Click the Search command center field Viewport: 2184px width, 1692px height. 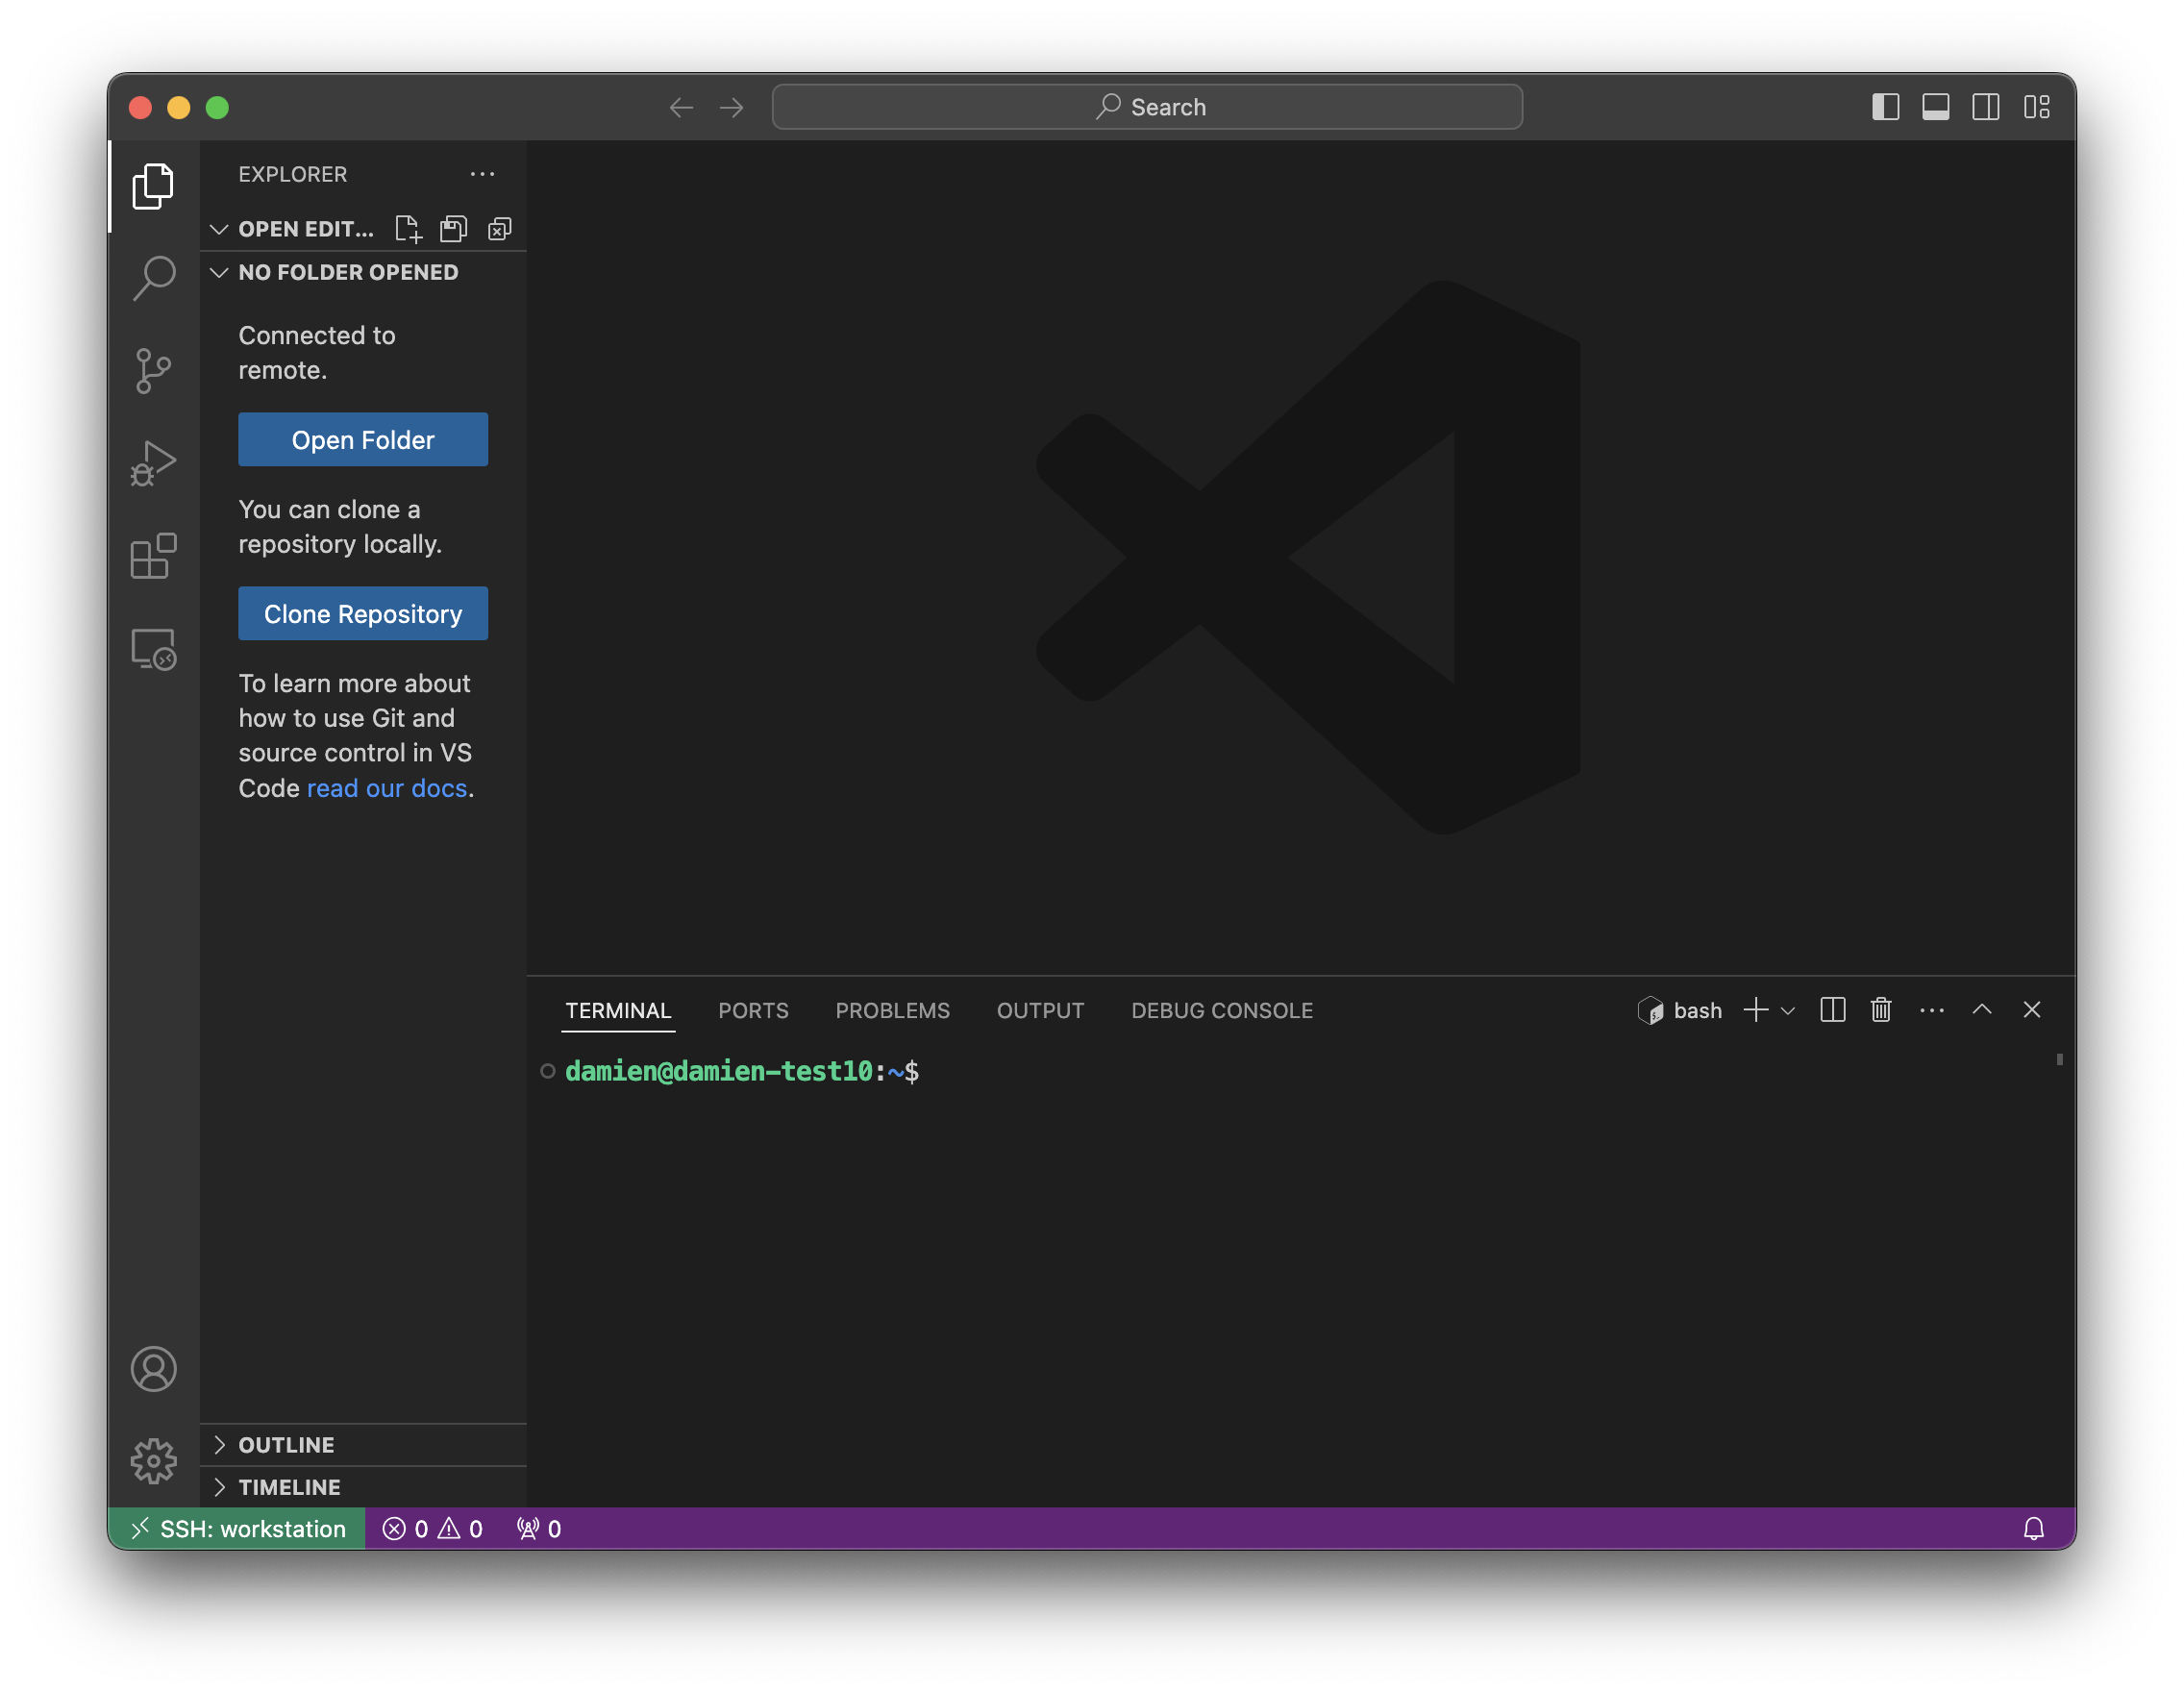pos(1147,107)
